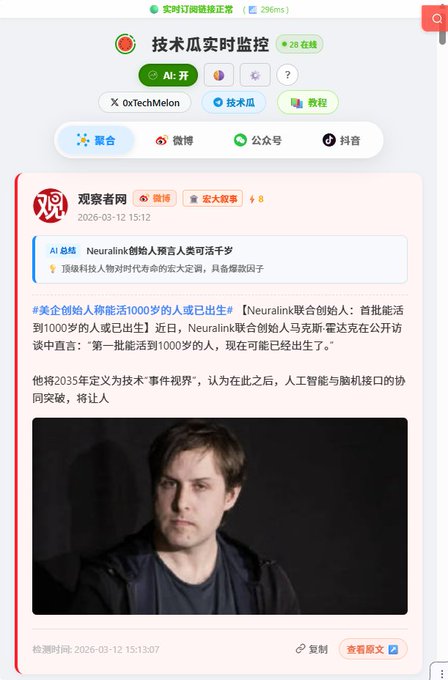Click the hashtag 美企创始人称能活1000岁的人或已出生
The height and width of the screenshot is (680, 448).
[133, 311]
